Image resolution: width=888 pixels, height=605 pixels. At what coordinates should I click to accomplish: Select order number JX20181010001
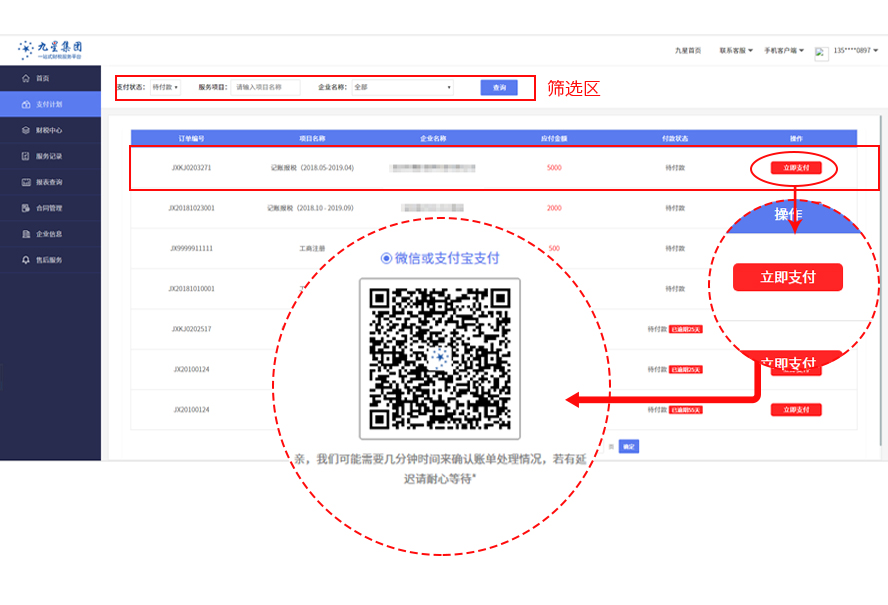191,288
